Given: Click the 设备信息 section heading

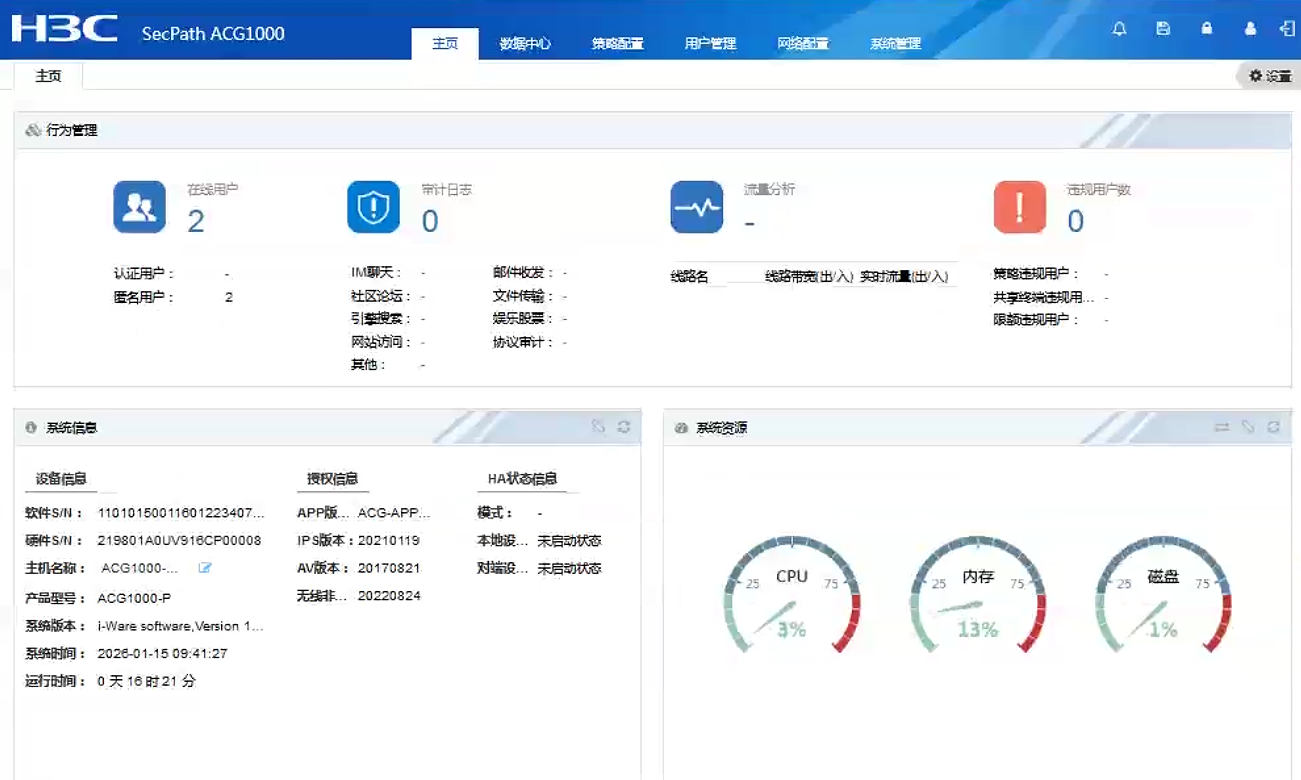Looking at the screenshot, I should coord(61,479).
